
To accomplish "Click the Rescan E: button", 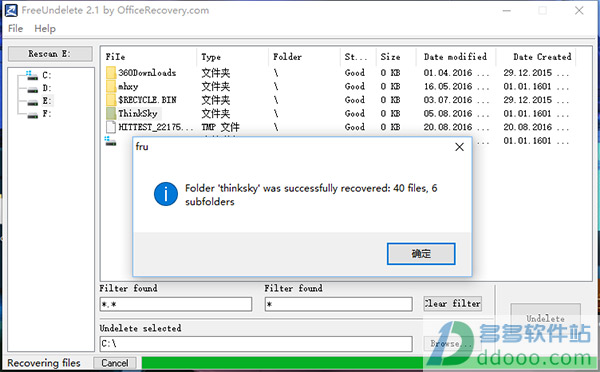I will click(x=50, y=54).
